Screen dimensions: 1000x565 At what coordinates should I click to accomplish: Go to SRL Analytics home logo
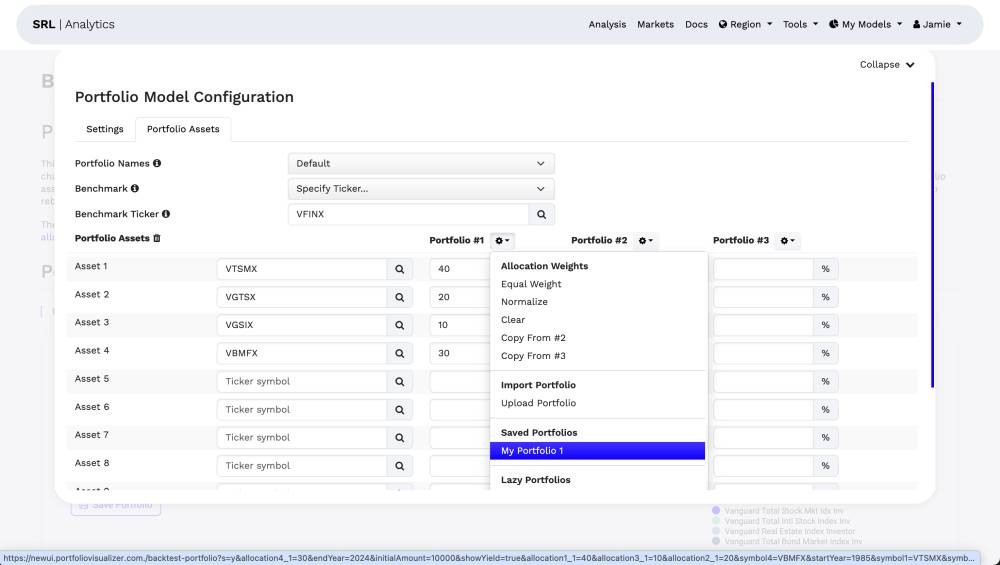tap(73, 24)
